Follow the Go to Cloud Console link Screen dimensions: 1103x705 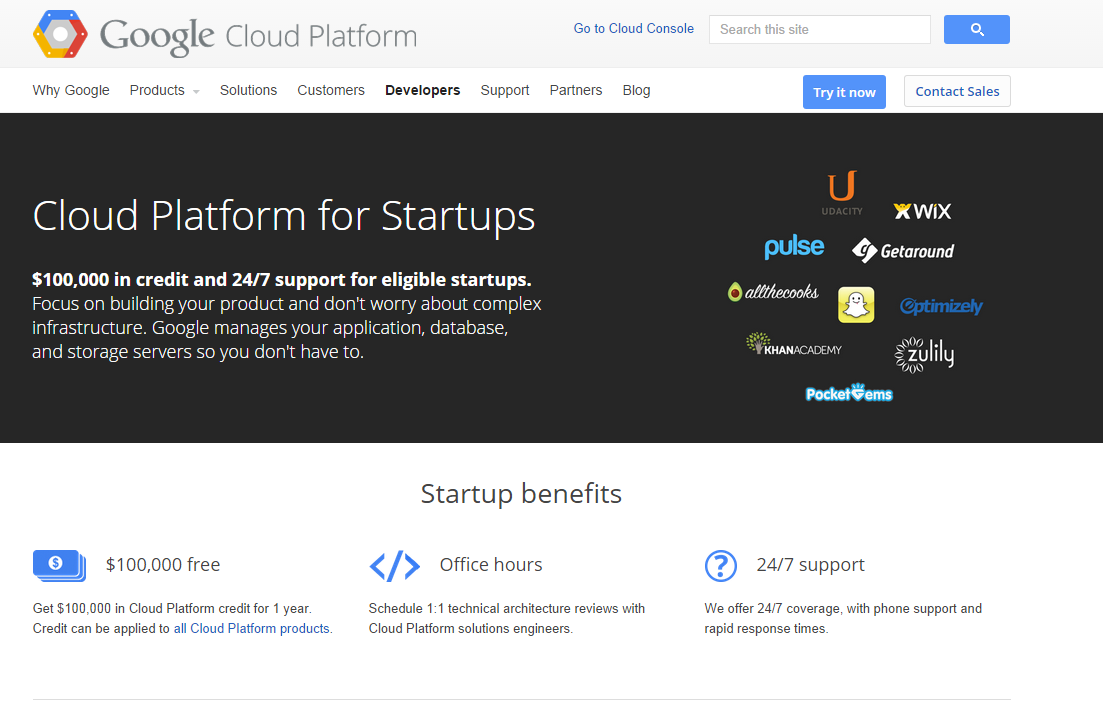[633, 29]
